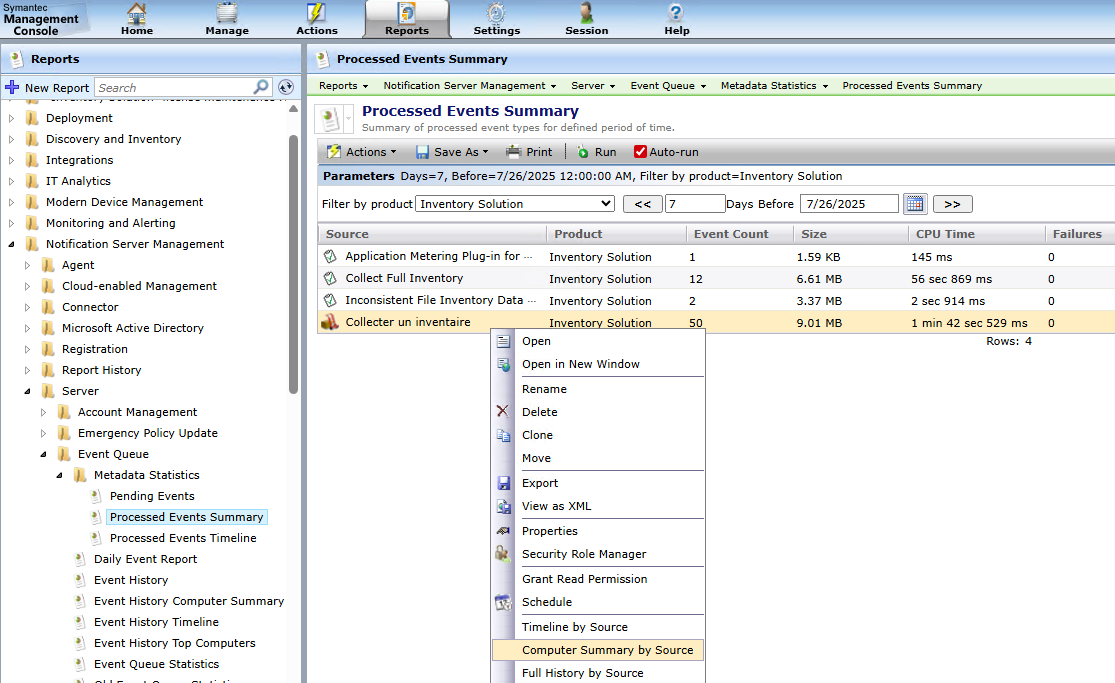Click the Processed Events Summary header report icon
Screen dimensions: 1115x683
[x=329, y=119]
